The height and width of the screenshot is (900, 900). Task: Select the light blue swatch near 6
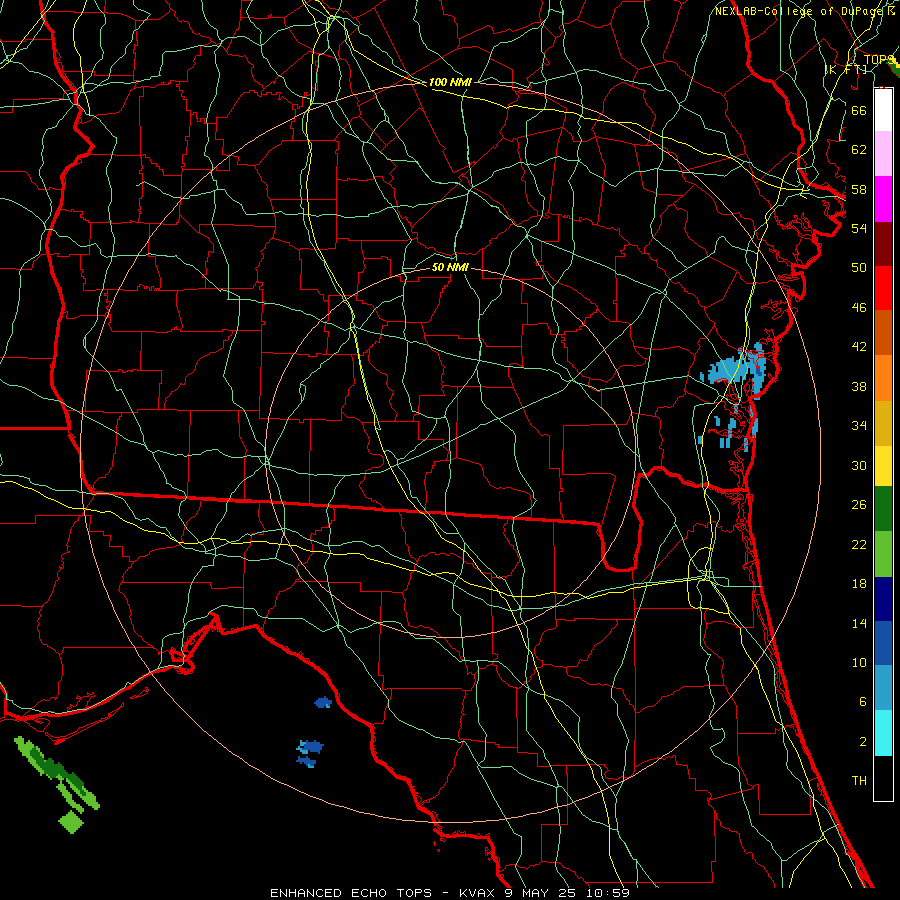pos(883,688)
